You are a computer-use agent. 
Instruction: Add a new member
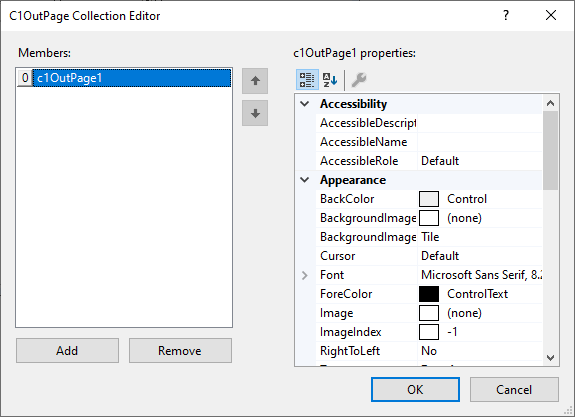click(x=67, y=351)
